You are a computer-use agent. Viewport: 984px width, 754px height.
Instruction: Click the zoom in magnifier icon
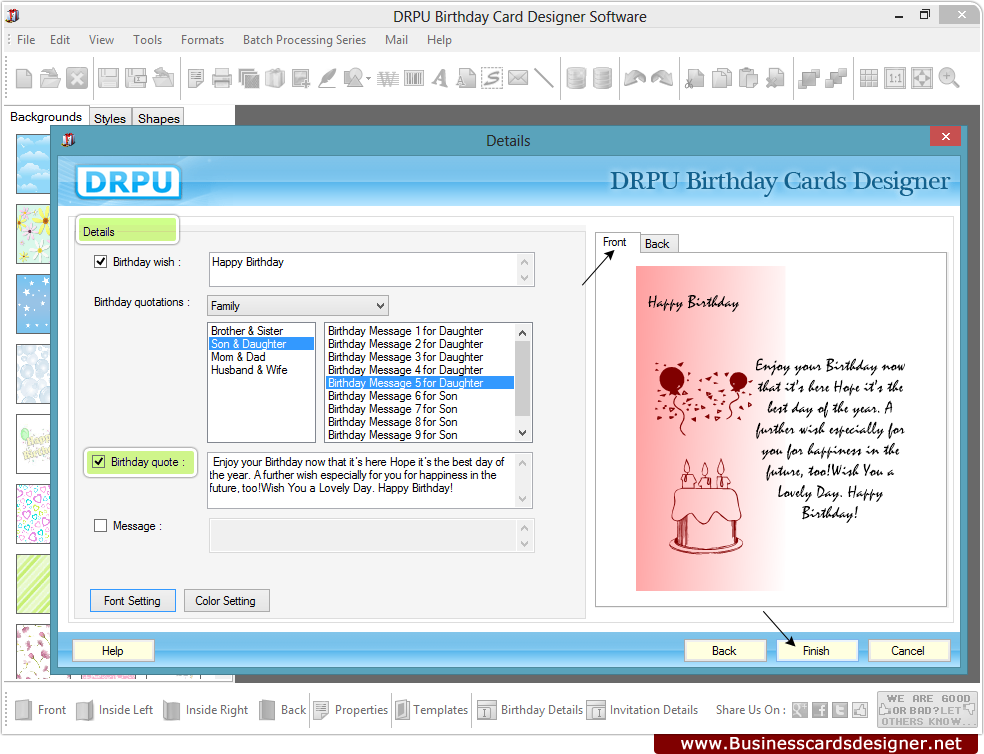click(x=948, y=78)
